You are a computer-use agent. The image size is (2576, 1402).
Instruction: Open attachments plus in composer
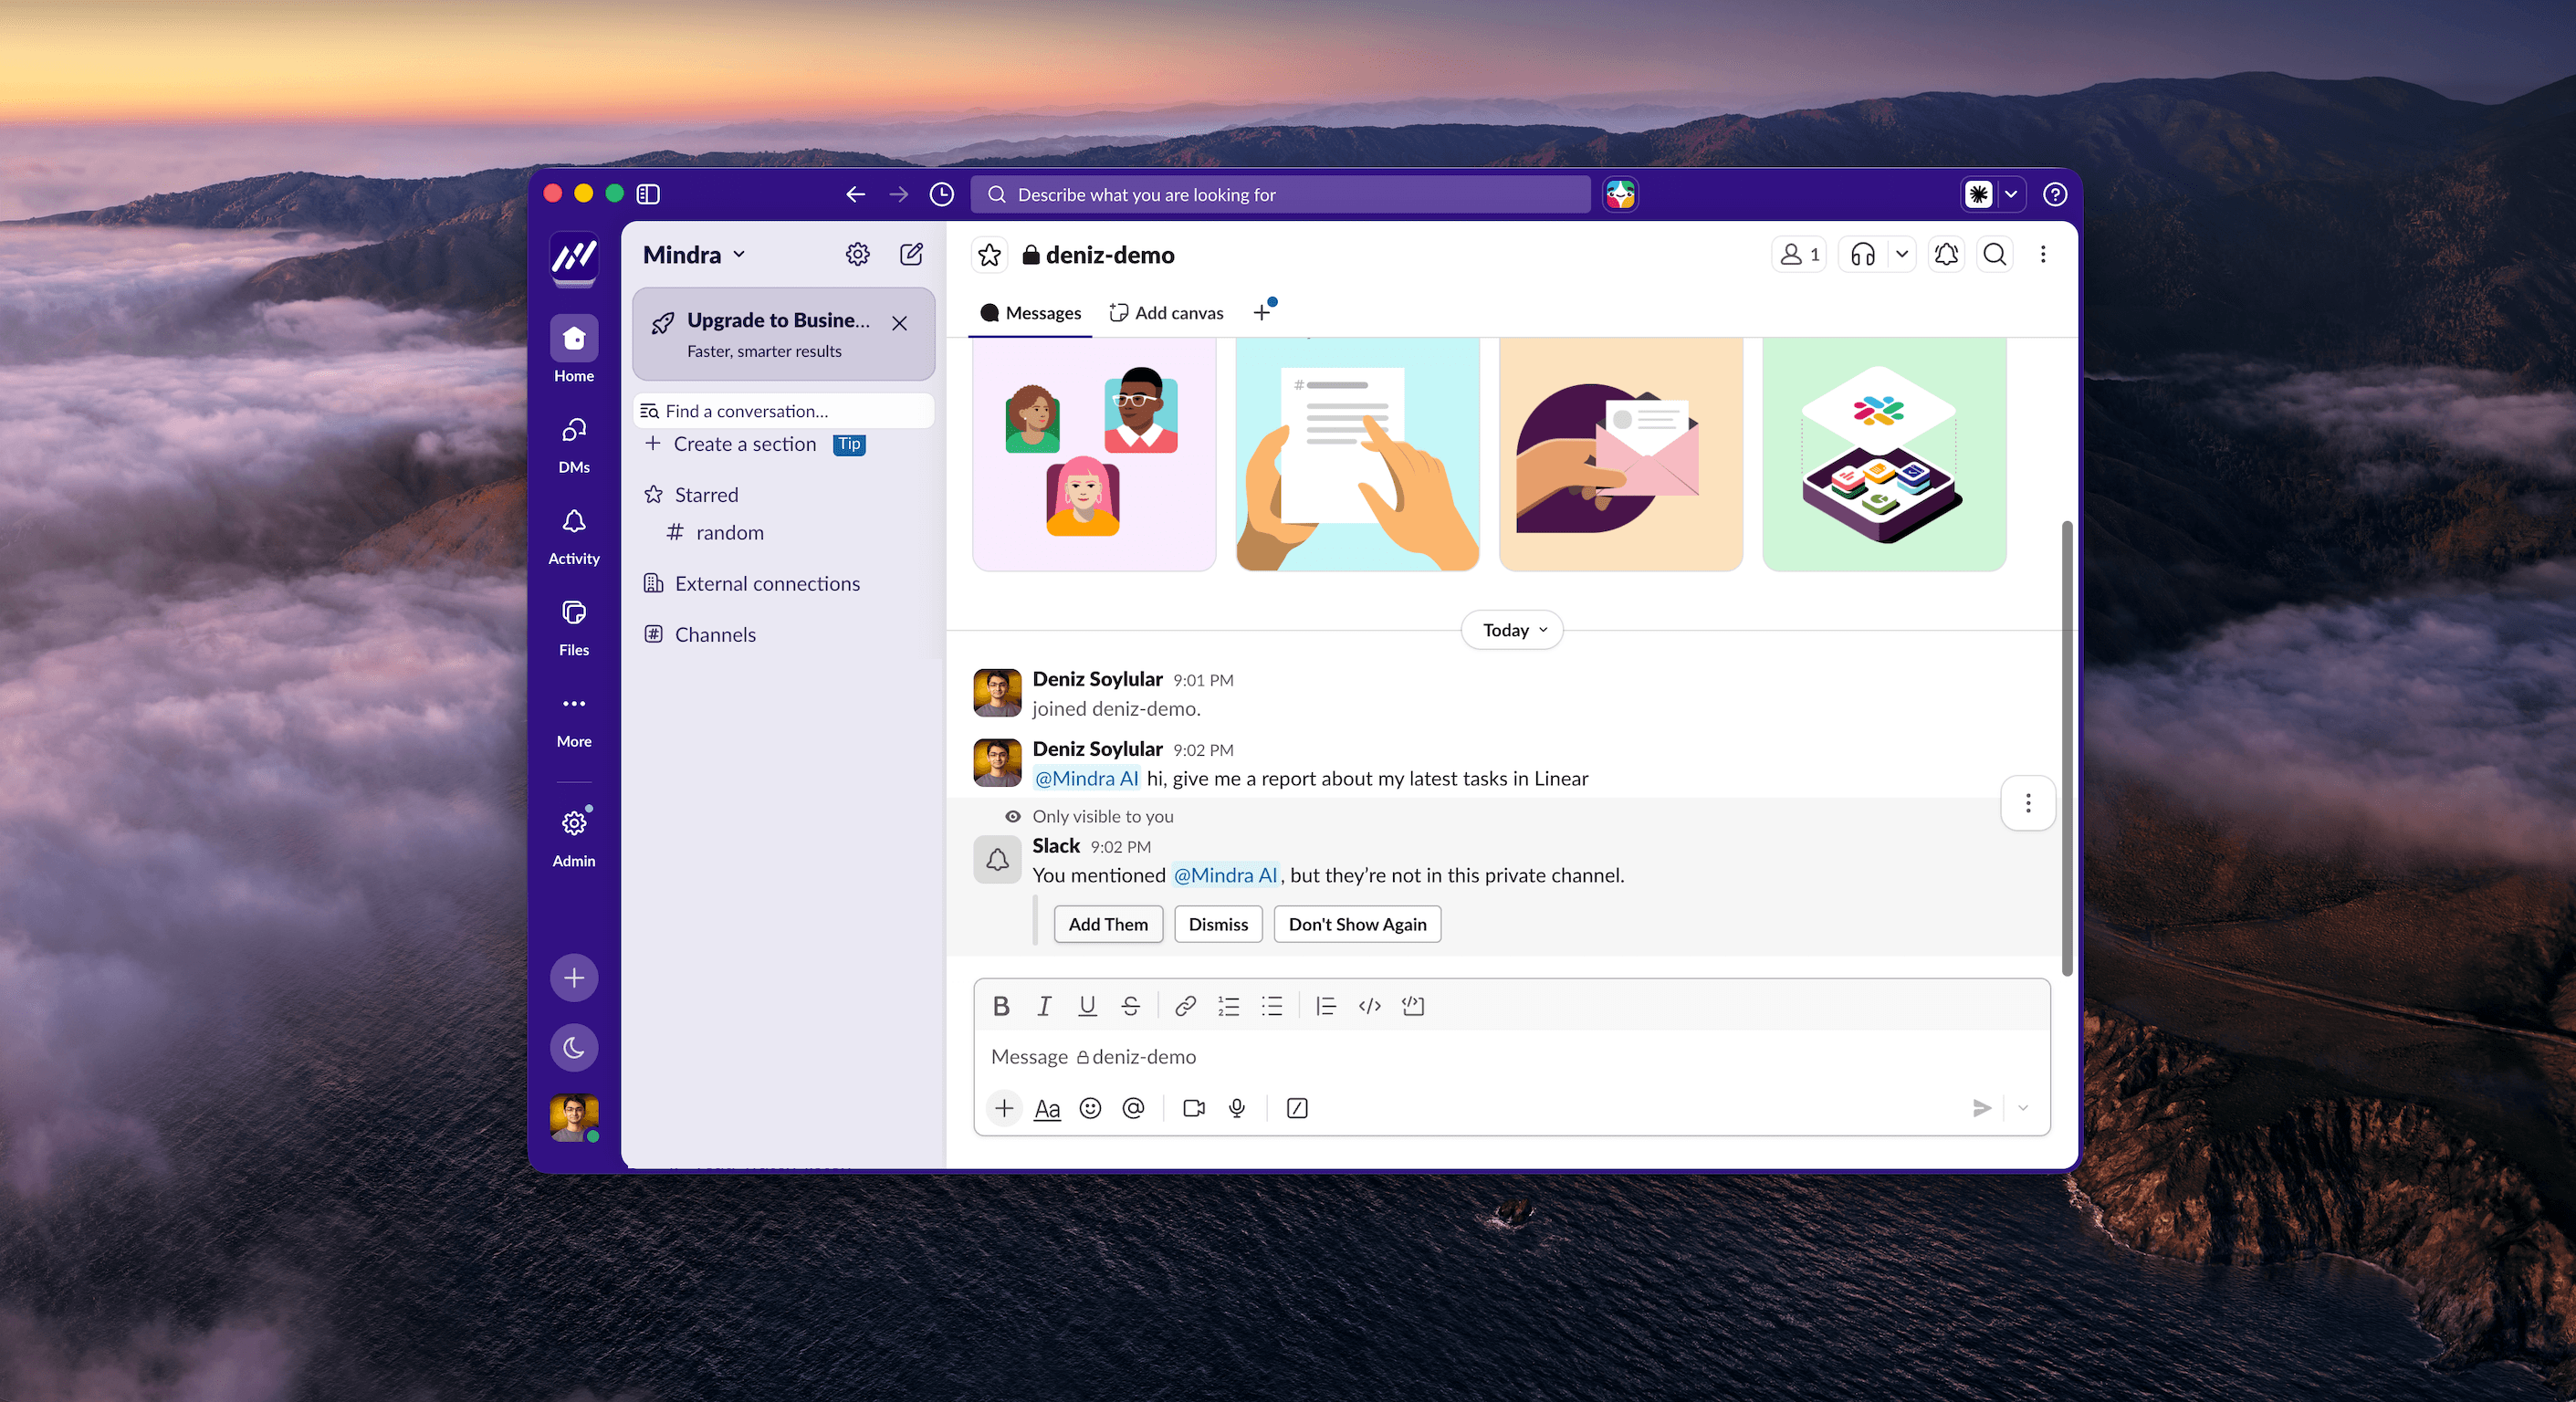tap(1004, 1108)
